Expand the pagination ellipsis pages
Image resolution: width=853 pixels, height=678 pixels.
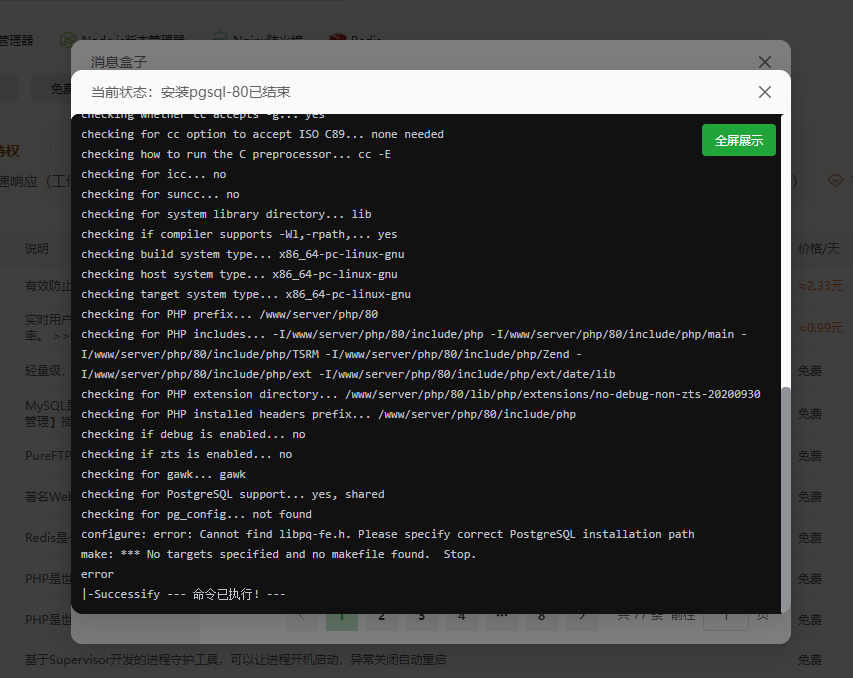point(501,616)
